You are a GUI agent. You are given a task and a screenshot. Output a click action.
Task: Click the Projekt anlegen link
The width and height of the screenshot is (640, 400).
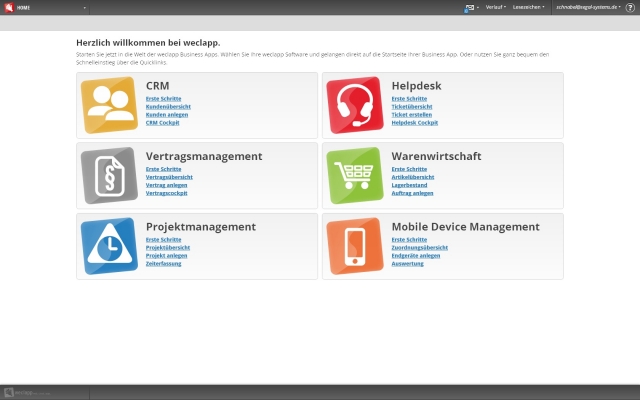click(167, 256)
